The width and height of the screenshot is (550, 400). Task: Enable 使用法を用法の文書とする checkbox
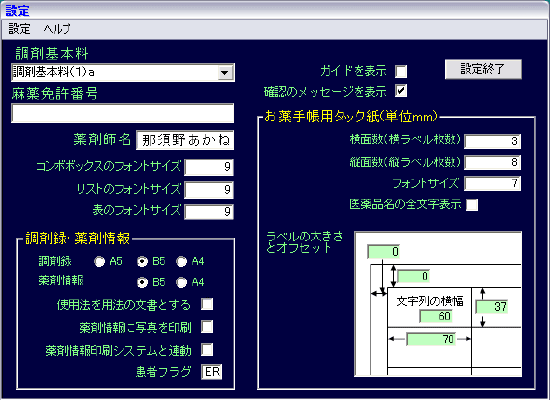pyautogui.click(x=207, y=304)
